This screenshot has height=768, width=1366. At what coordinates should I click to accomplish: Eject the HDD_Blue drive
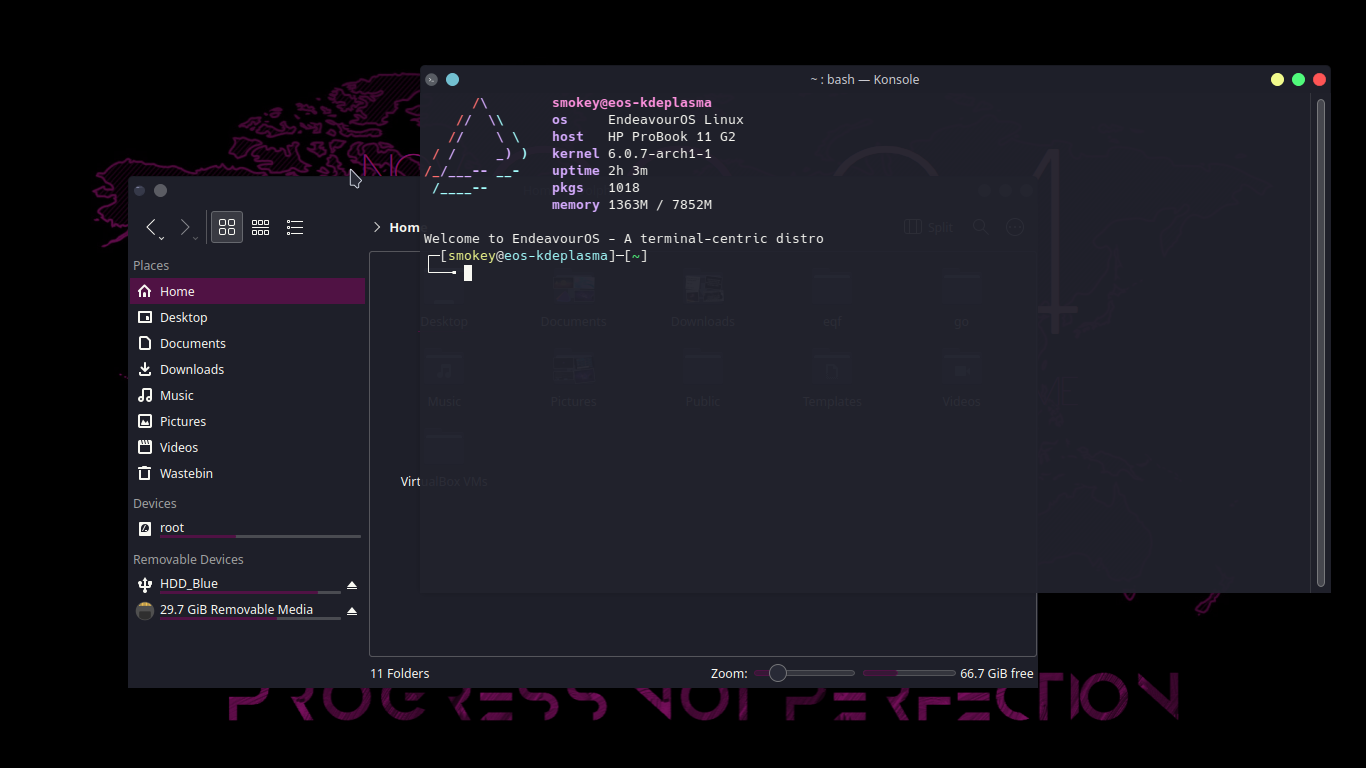351,585
